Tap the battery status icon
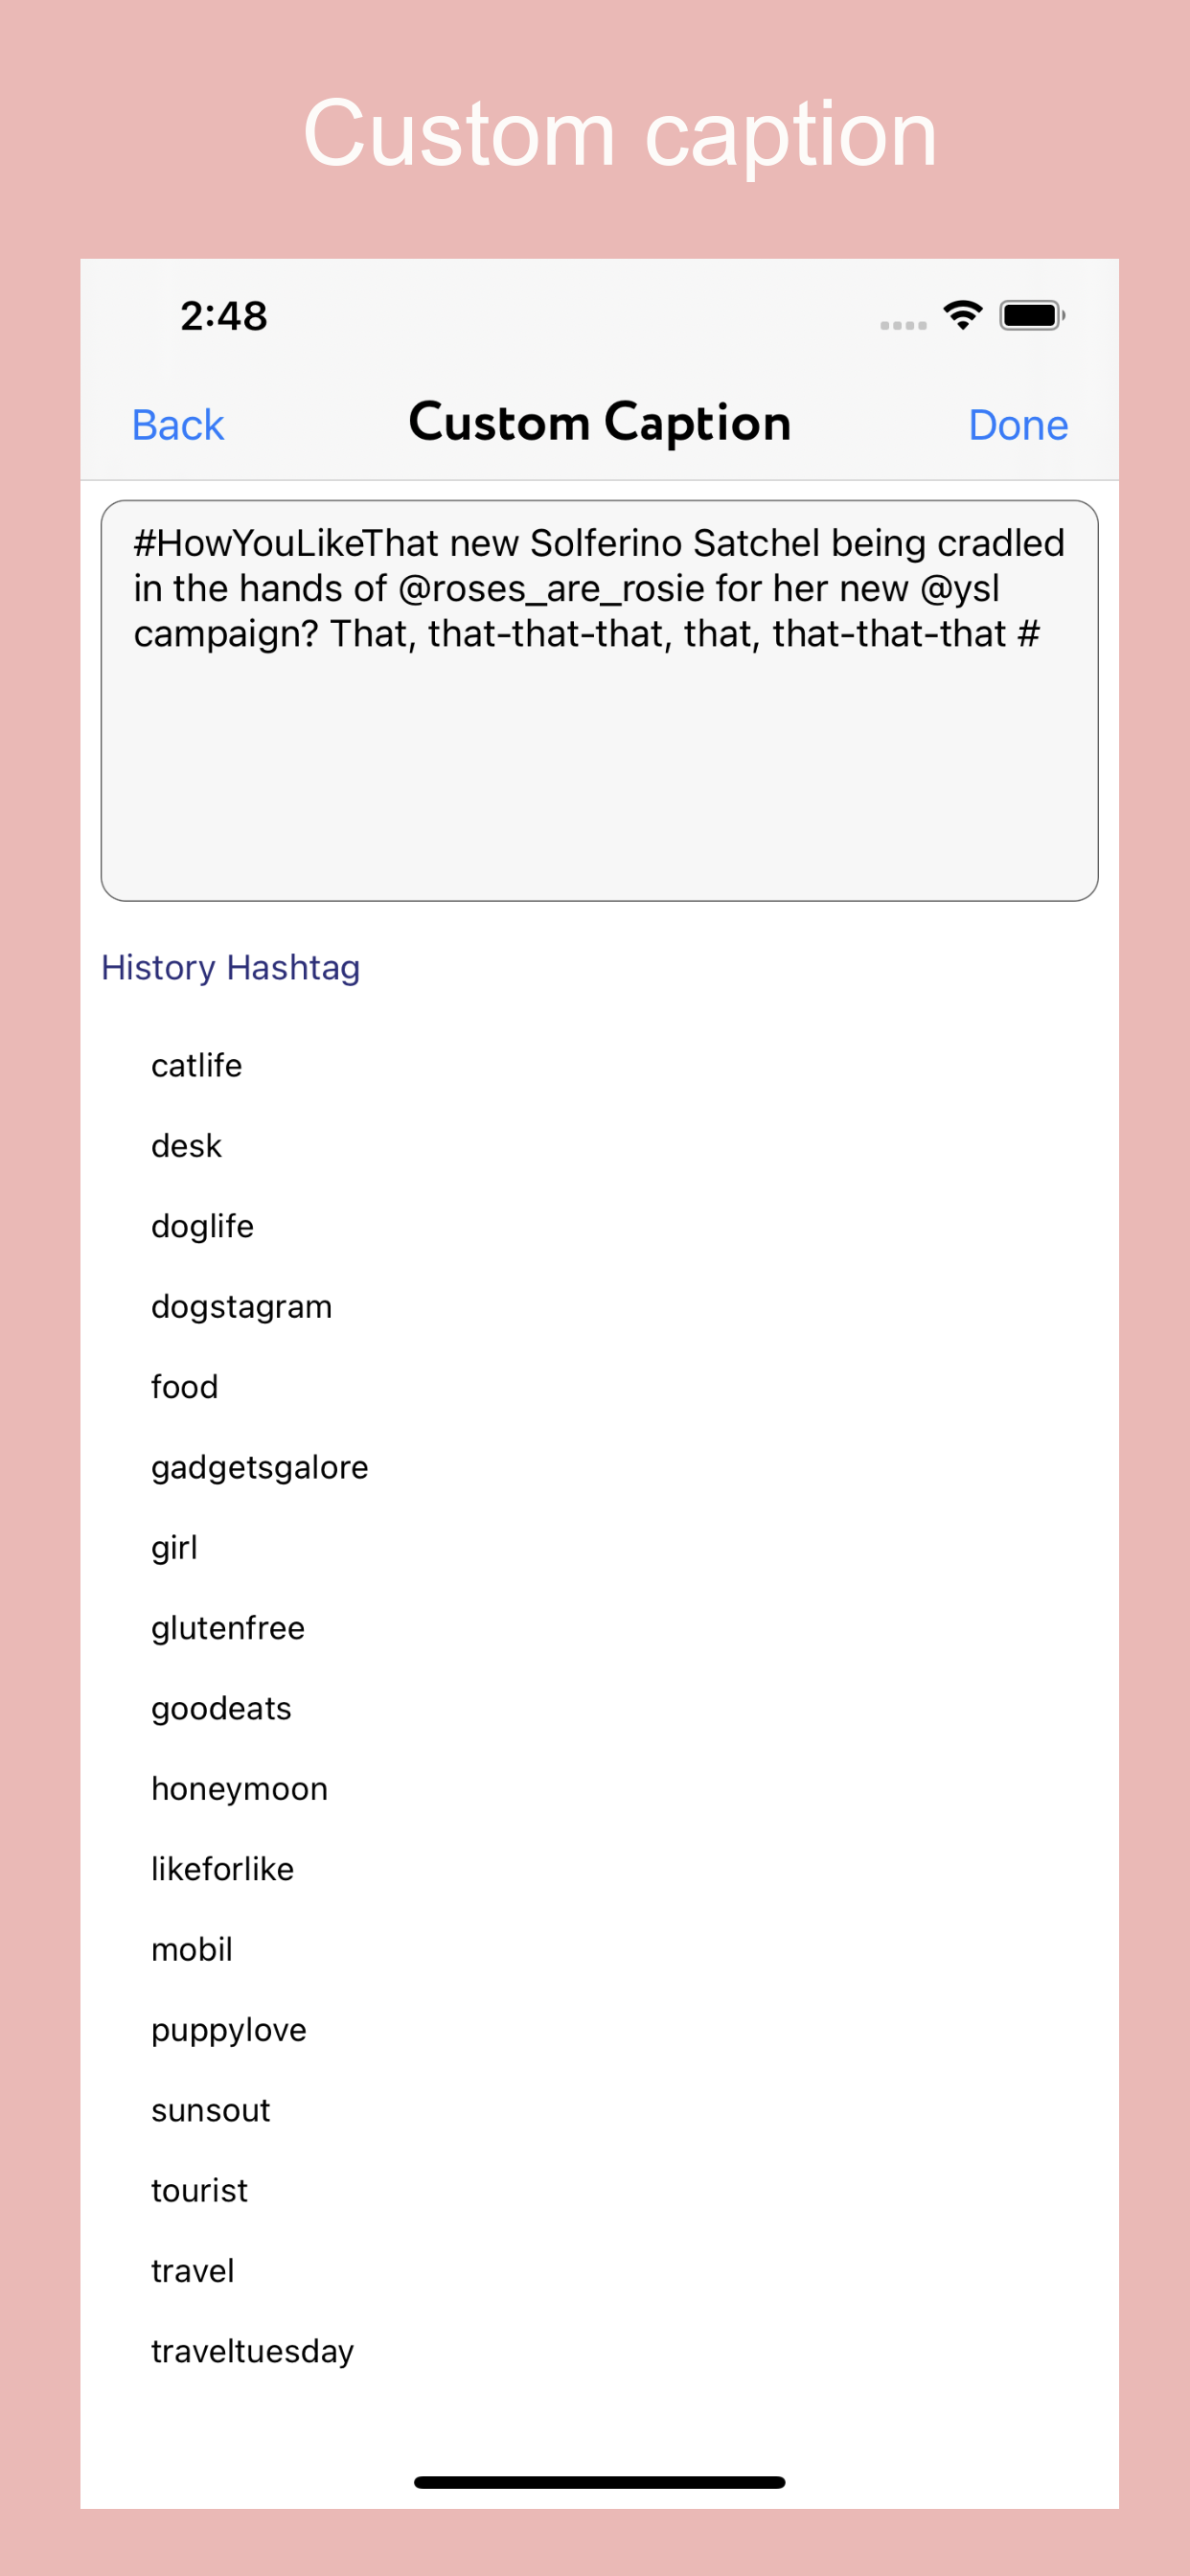The height and width of the screenshot is (2576, 1190). point(1032,316)
